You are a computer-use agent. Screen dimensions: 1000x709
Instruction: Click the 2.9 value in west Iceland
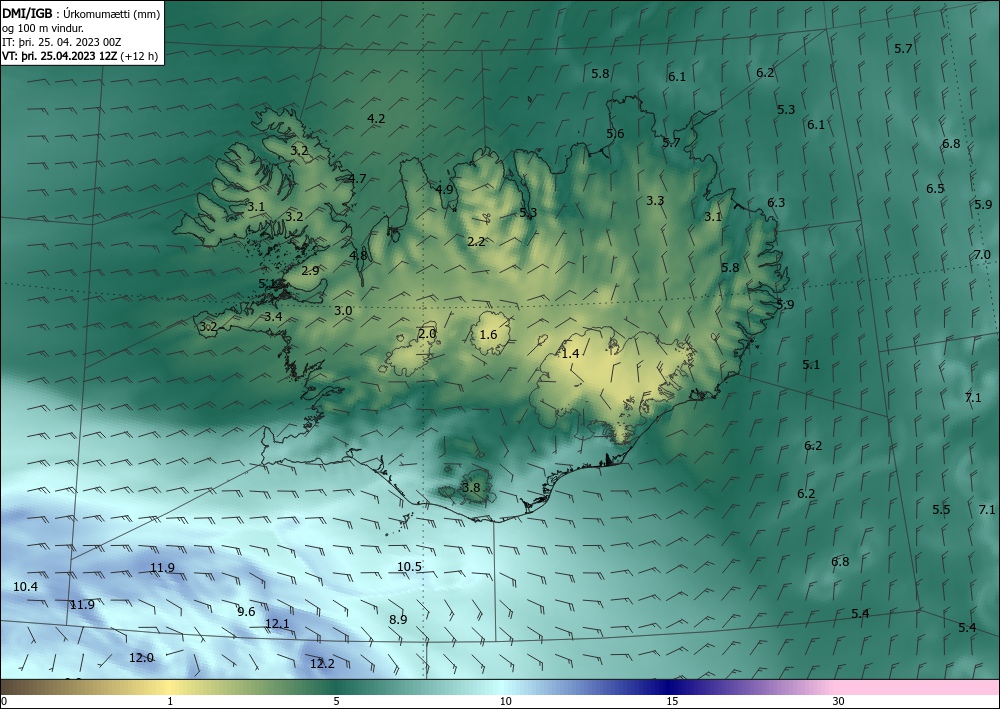click(310, 270)
